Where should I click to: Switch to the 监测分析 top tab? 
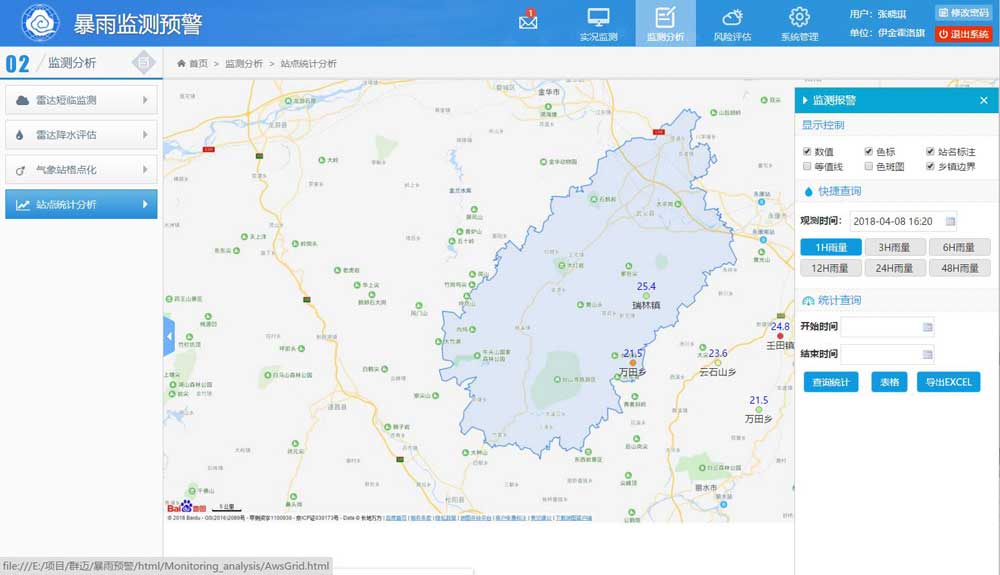click(x=665, y=24)
